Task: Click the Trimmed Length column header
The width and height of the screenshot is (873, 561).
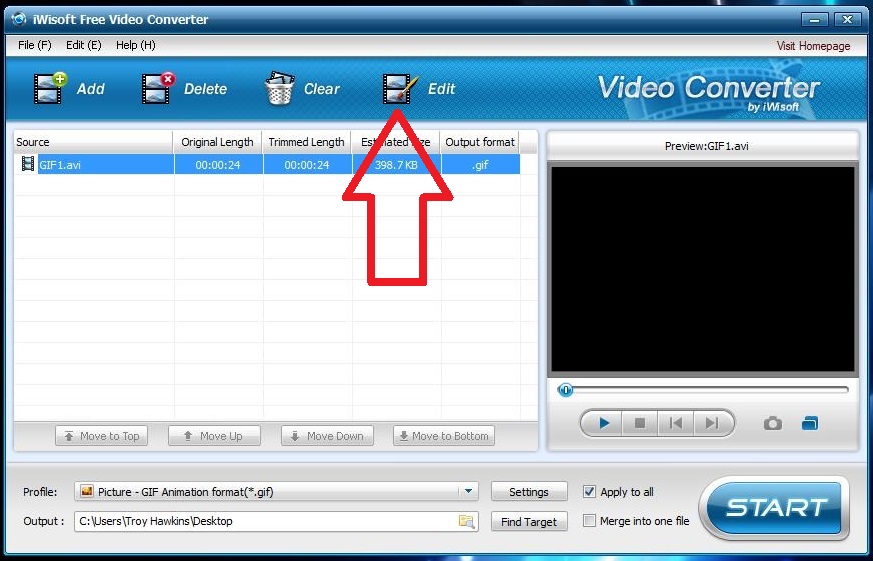Action: point(306,142)
